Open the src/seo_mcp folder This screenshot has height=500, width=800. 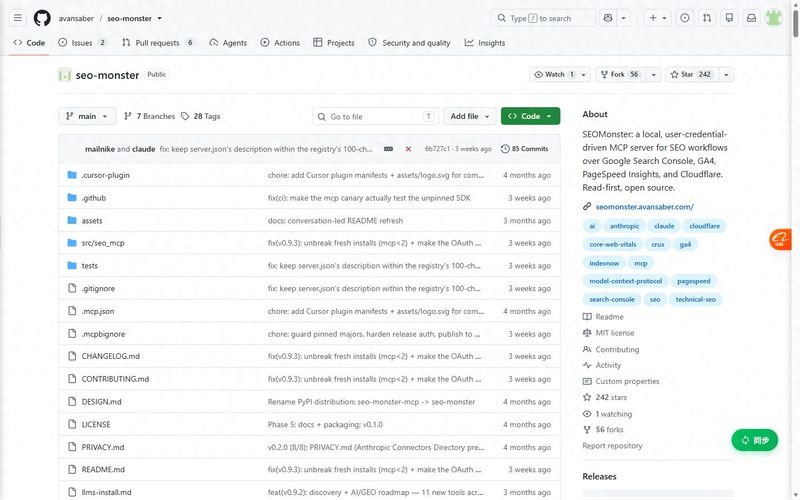click(x=103, y=243)
